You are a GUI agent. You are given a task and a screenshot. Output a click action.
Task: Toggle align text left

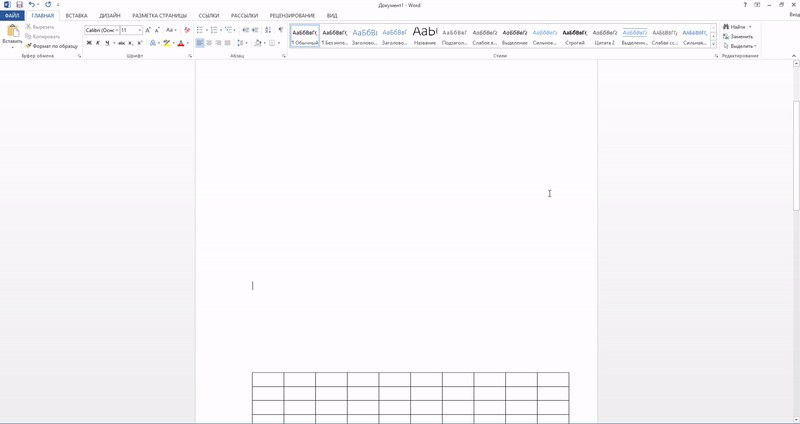pyautogui.click(x=200, y=43)
